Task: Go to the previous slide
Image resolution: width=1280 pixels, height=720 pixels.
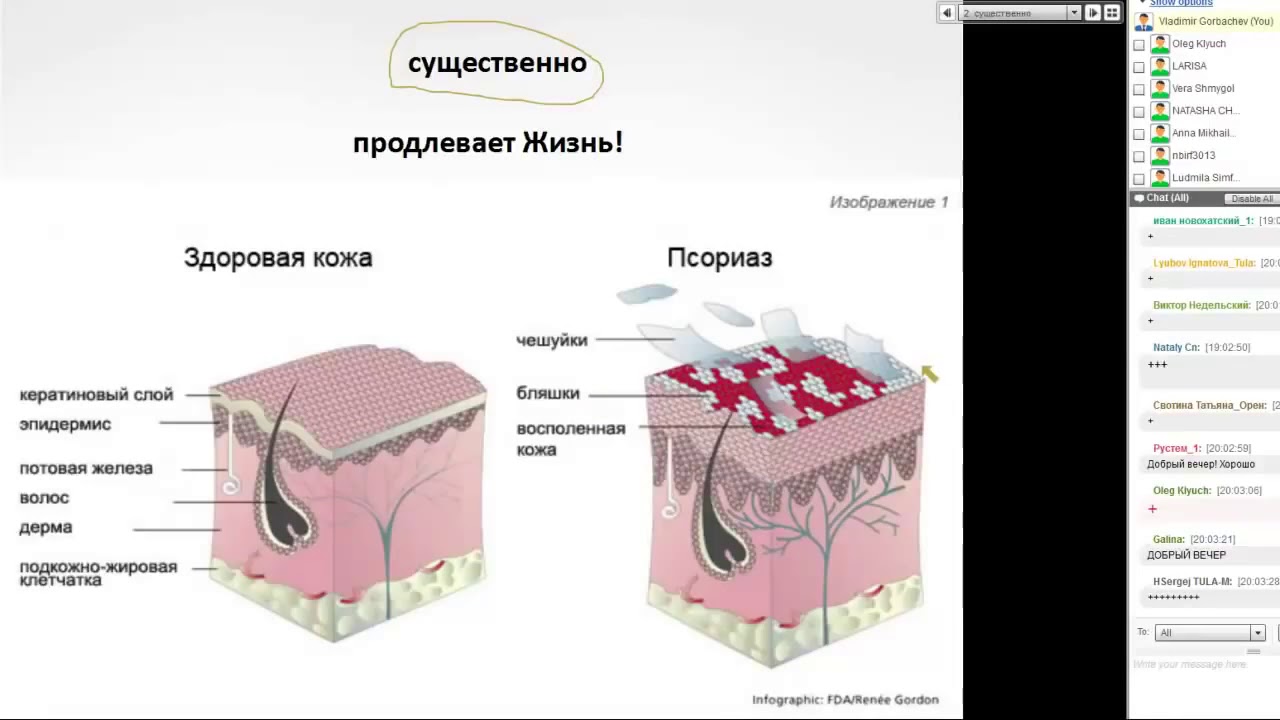Action: 946,13
